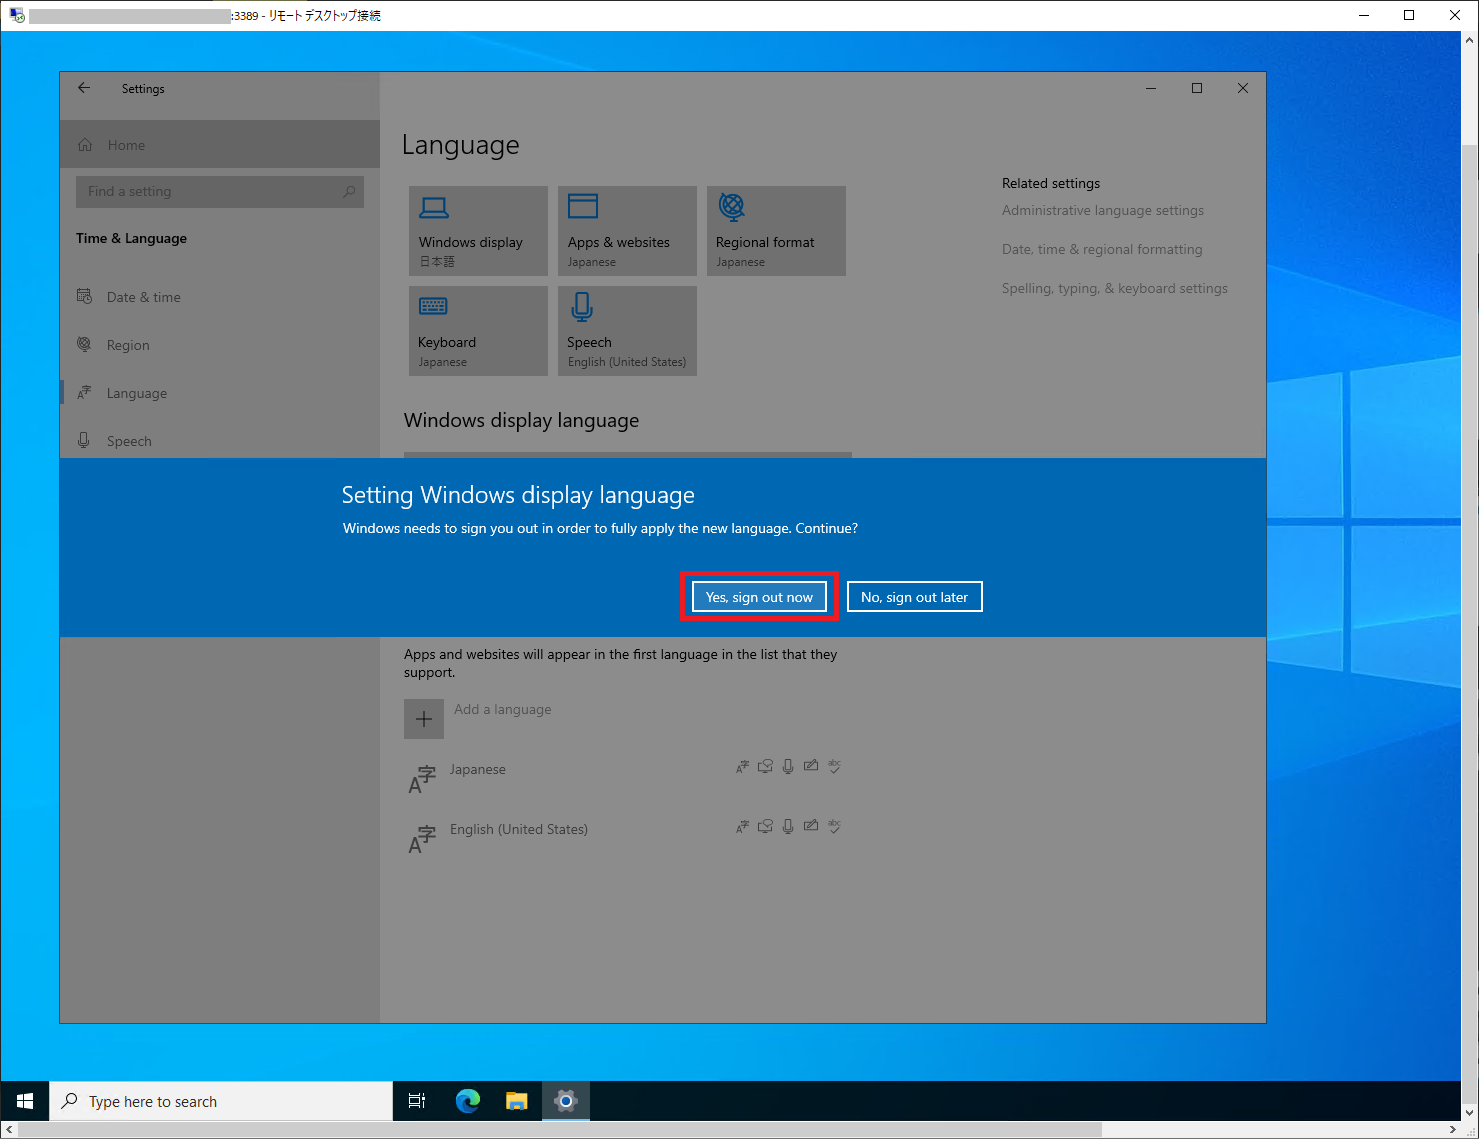Choose No, sign out later

click(914, 596)
